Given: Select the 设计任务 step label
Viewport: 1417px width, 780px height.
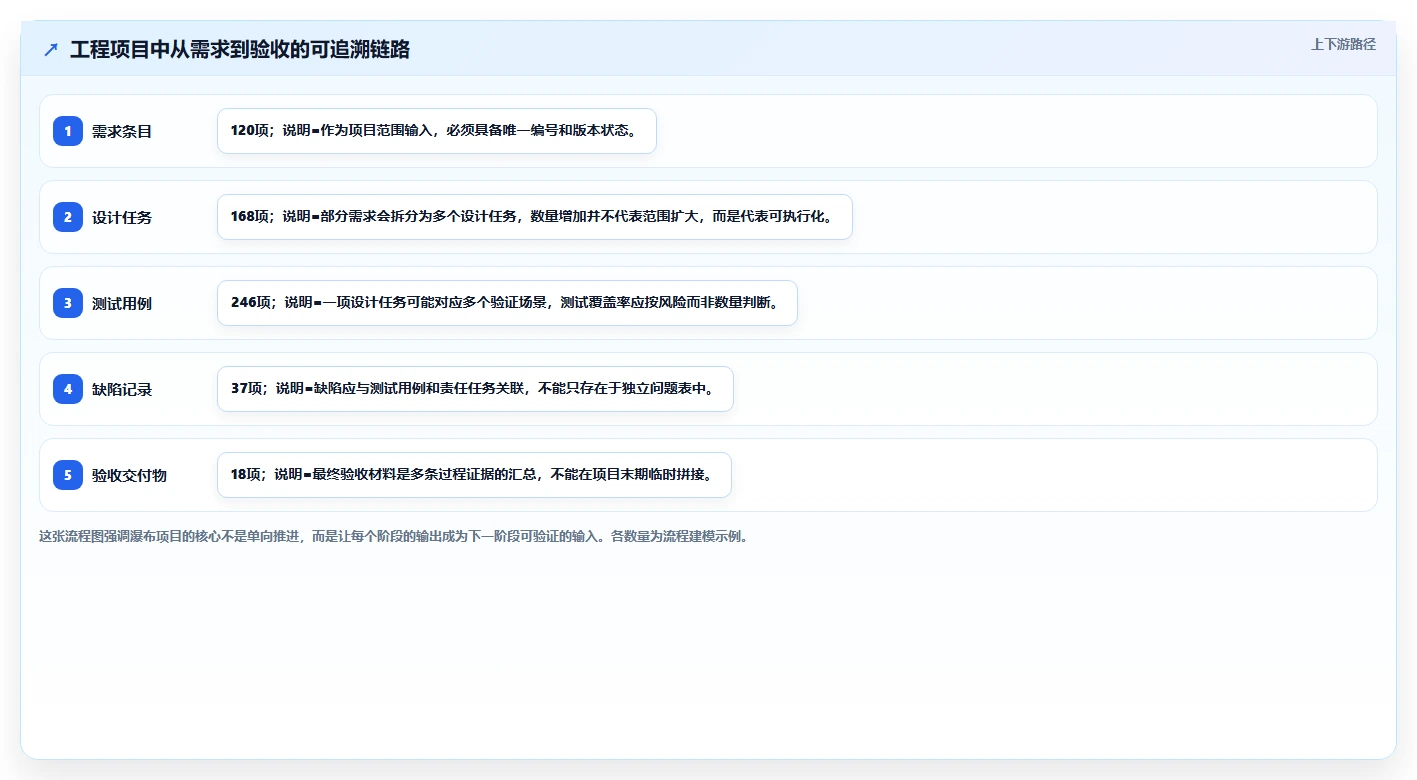Looking at the screenshot, I should click(122, 217).
